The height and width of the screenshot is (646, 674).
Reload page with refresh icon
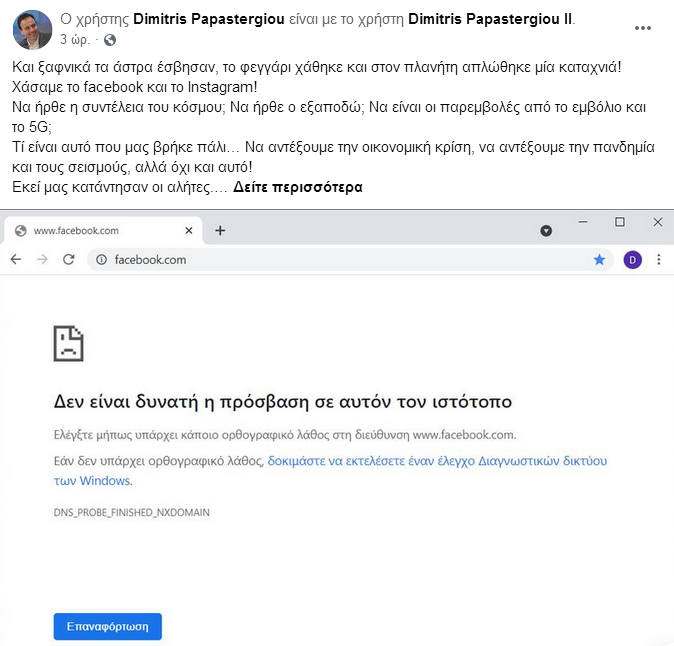click(69, 259)
